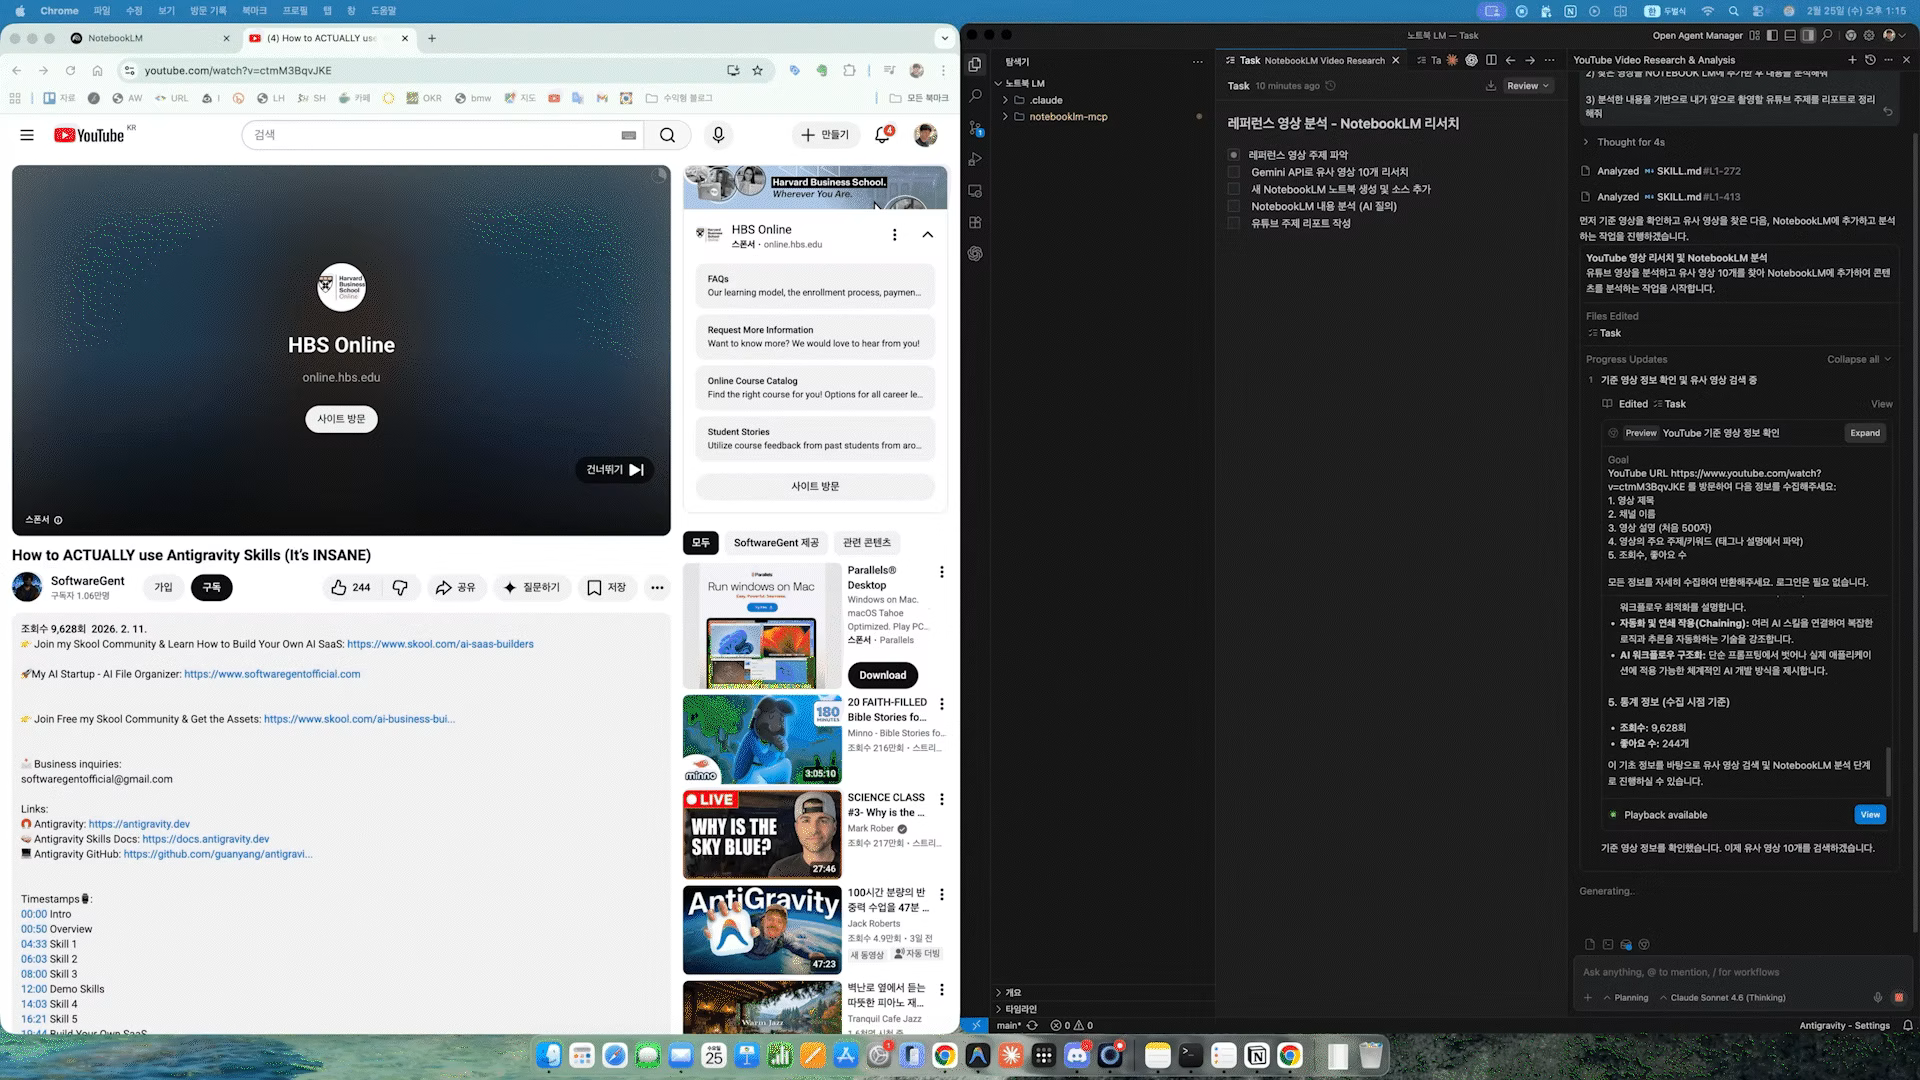Open the Review dropdown
The height and width of the screenshot is (1080, 1920).
click(1527, 86)
